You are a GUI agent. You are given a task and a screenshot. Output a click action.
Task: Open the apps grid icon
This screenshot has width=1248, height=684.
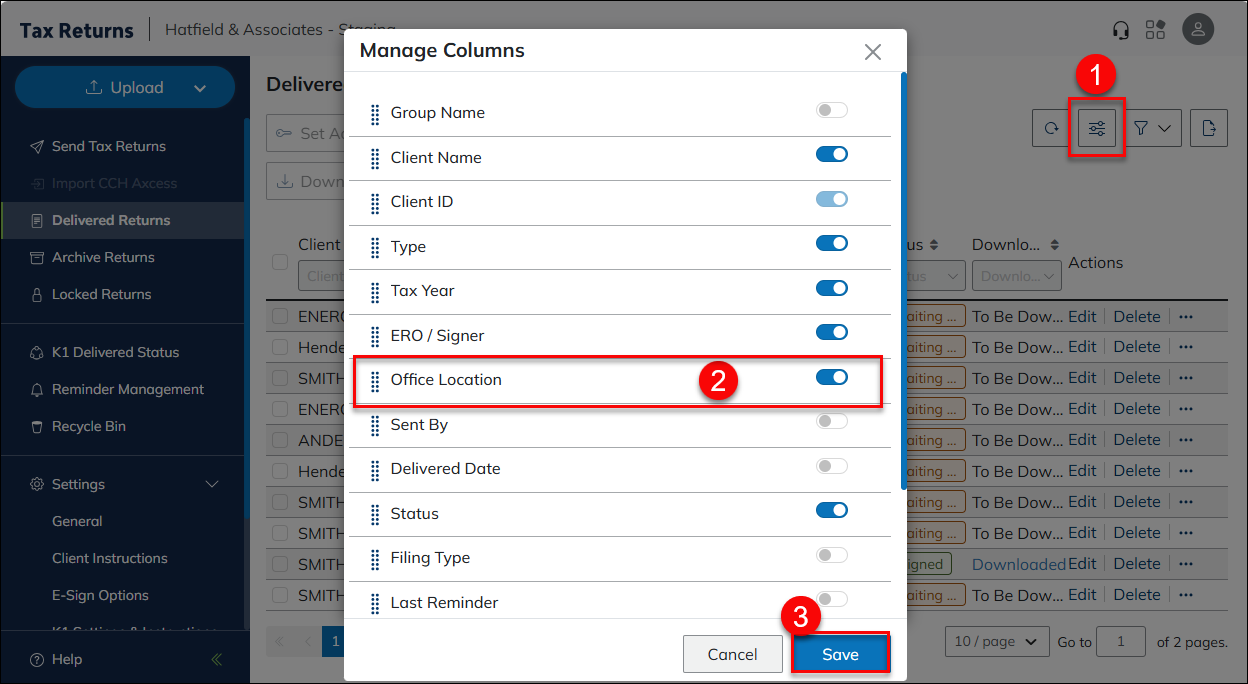pos(1156,30)
